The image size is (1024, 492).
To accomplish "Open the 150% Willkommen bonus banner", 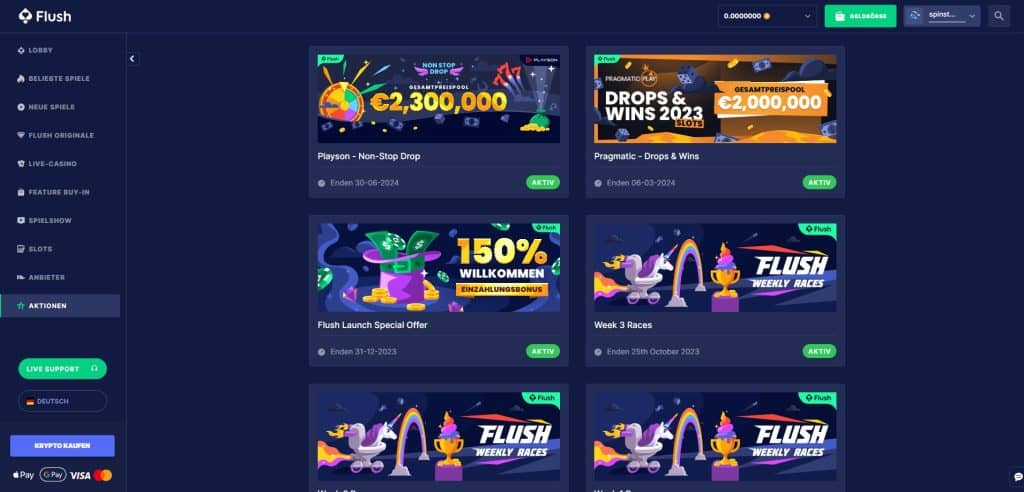I will pos(439,267).
